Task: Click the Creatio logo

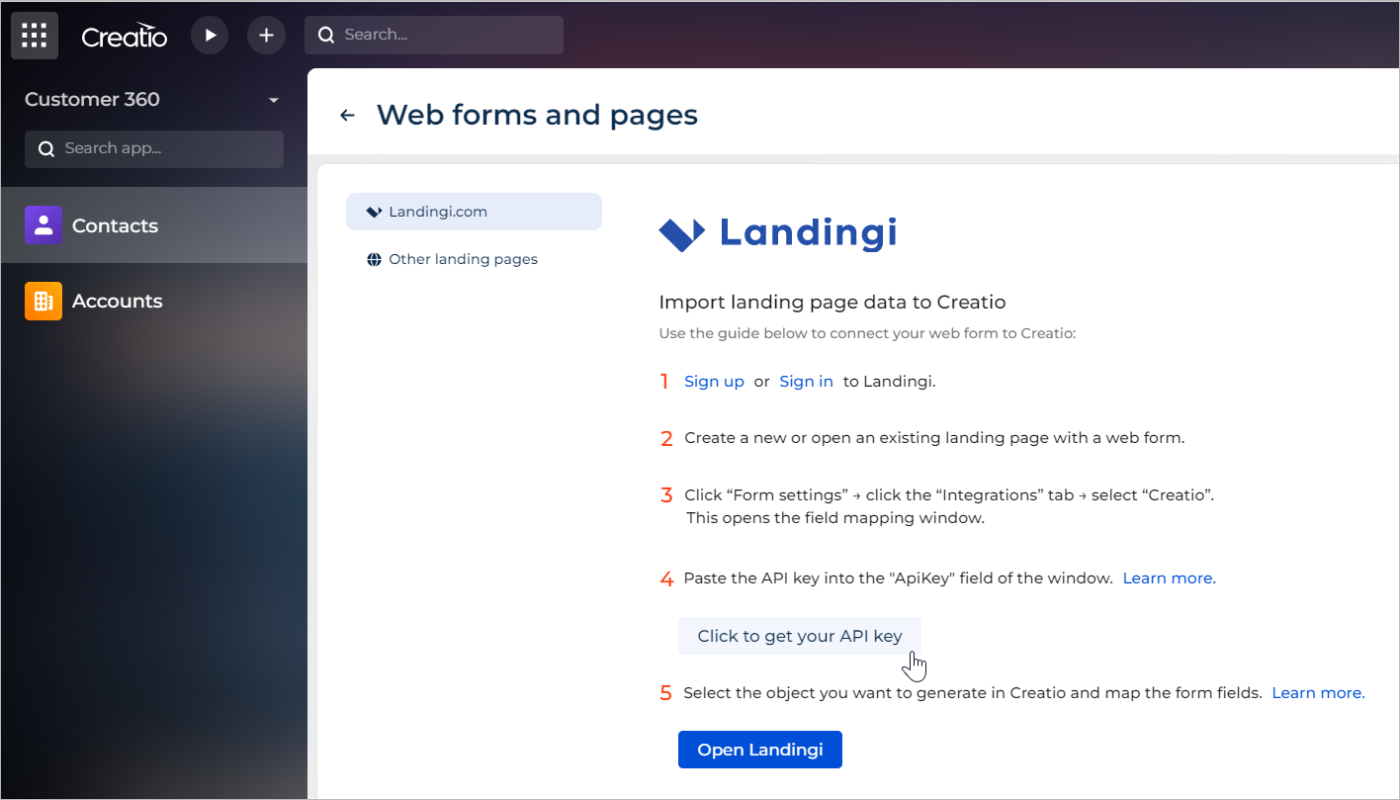Action: [124, 35]
